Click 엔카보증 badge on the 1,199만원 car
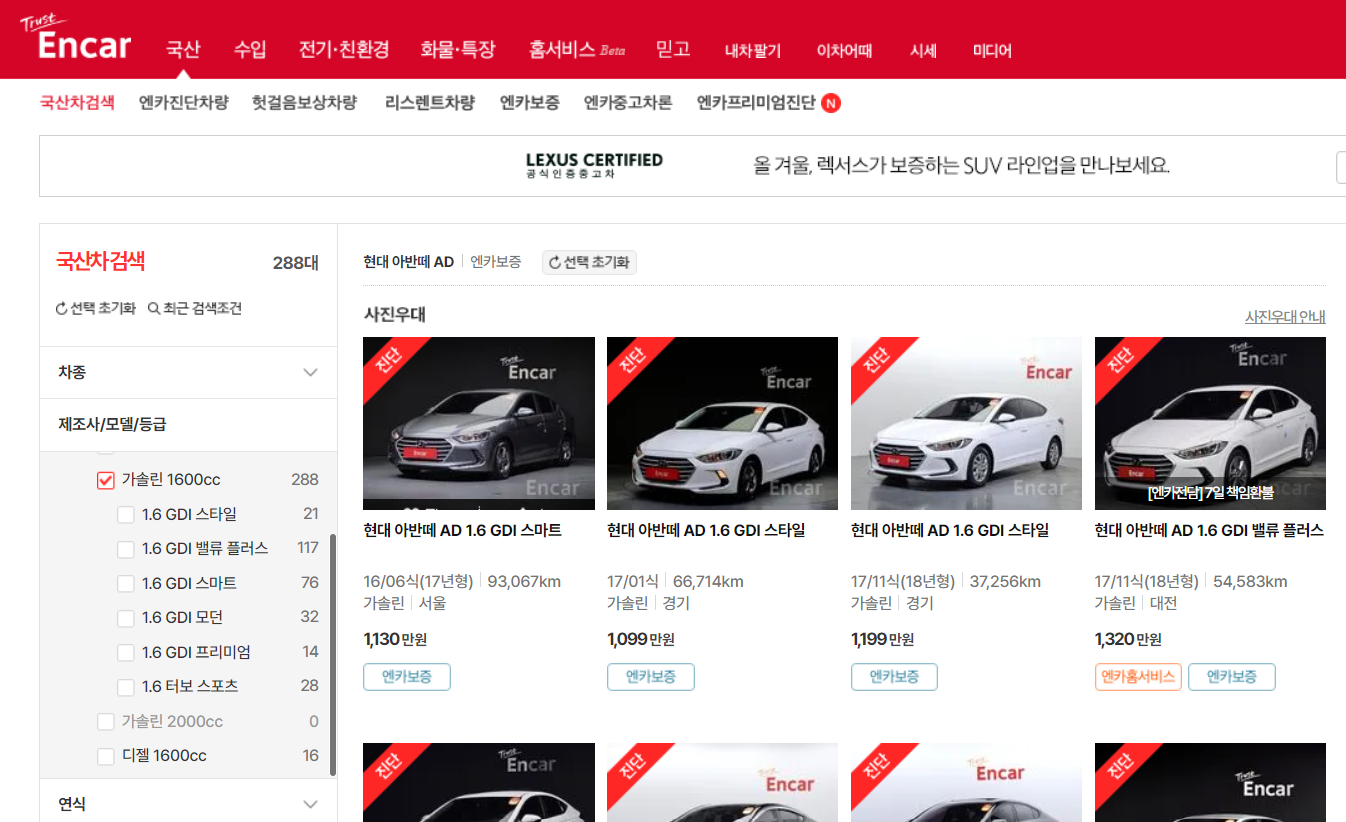Viewport: 1346px width, 822px height. click(895, 677)
